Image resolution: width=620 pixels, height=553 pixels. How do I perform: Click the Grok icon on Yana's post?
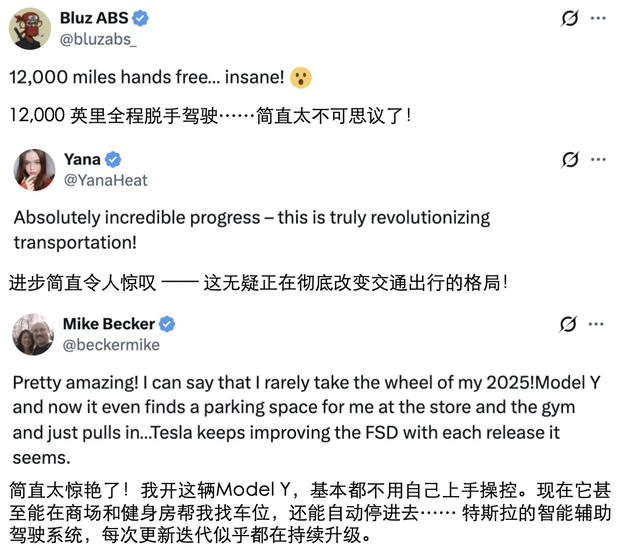[x=569, y=159]
